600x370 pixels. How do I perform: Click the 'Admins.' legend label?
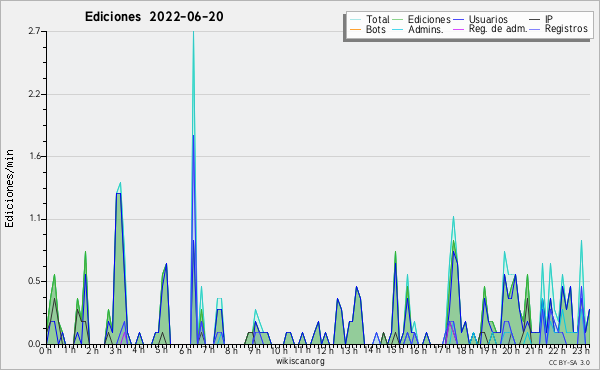point(426,29)
